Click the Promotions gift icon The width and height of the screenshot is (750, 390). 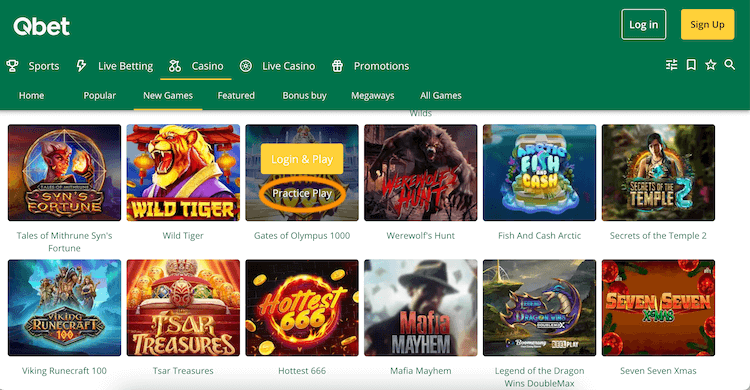[337, 66]
